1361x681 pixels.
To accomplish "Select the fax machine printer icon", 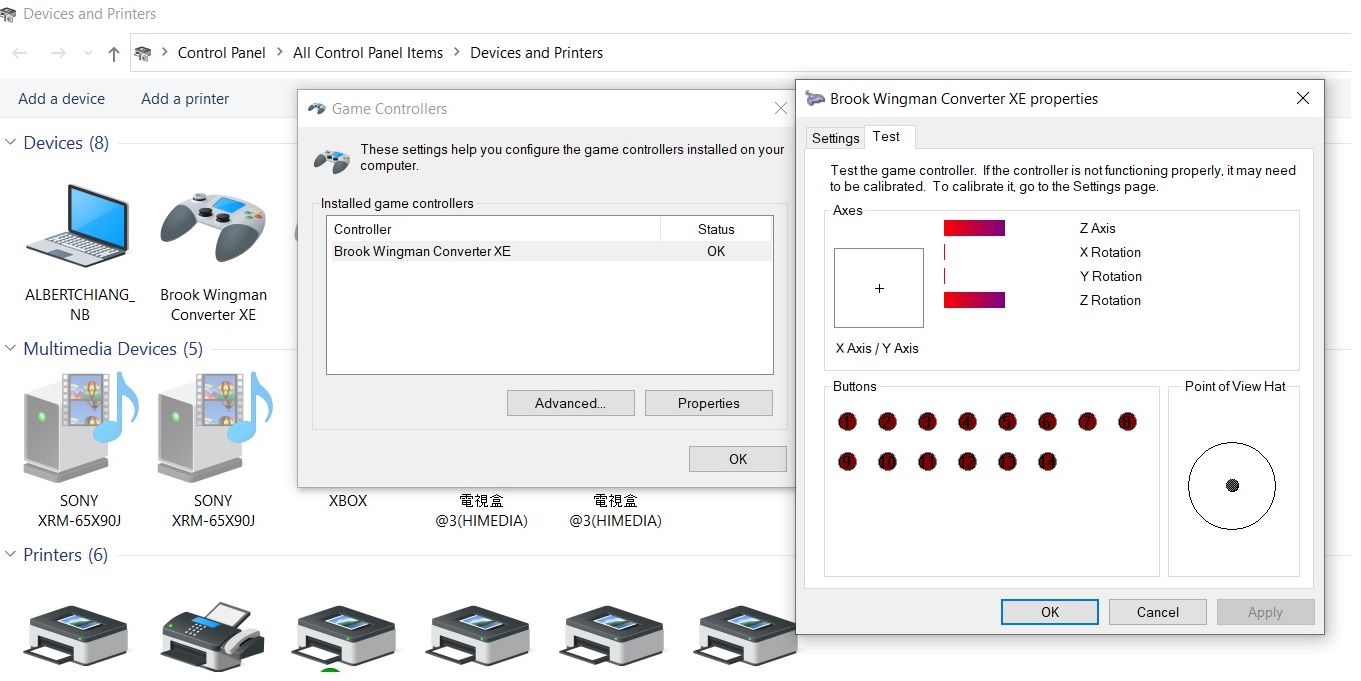I will tap(213, 636).
